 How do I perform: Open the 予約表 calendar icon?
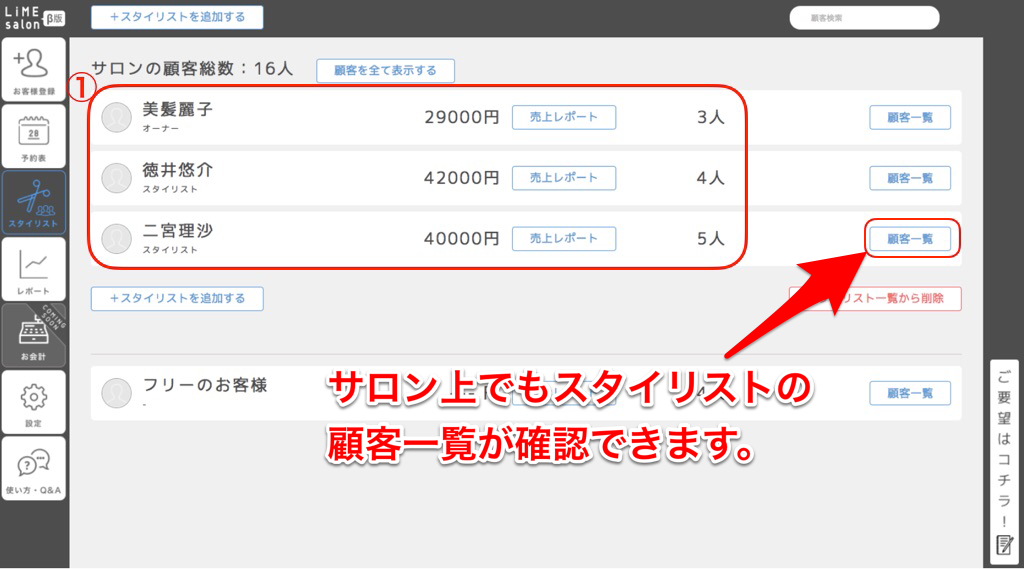pyautogui.click(x=34, y=135)
